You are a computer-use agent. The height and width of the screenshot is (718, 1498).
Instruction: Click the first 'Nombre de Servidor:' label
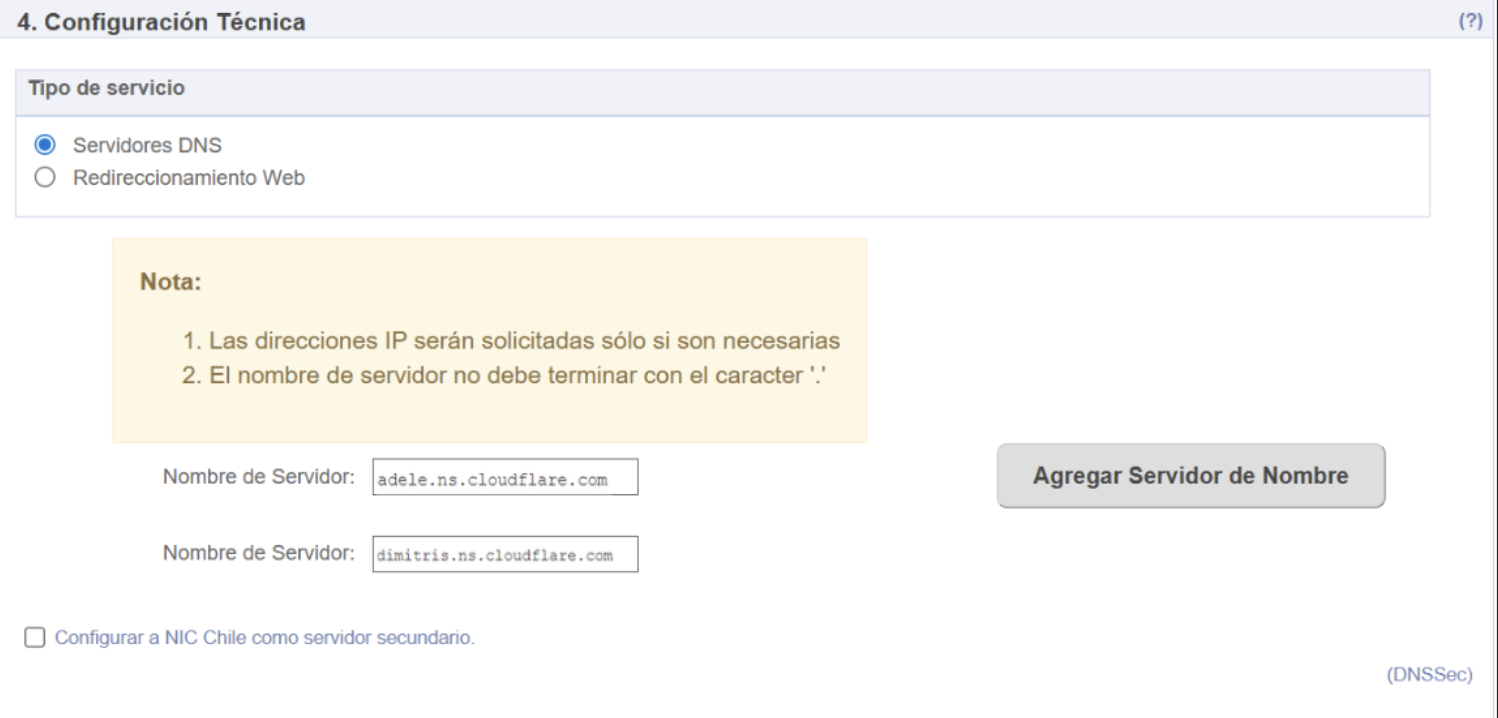pyautogui.click(x=259, y=477)
